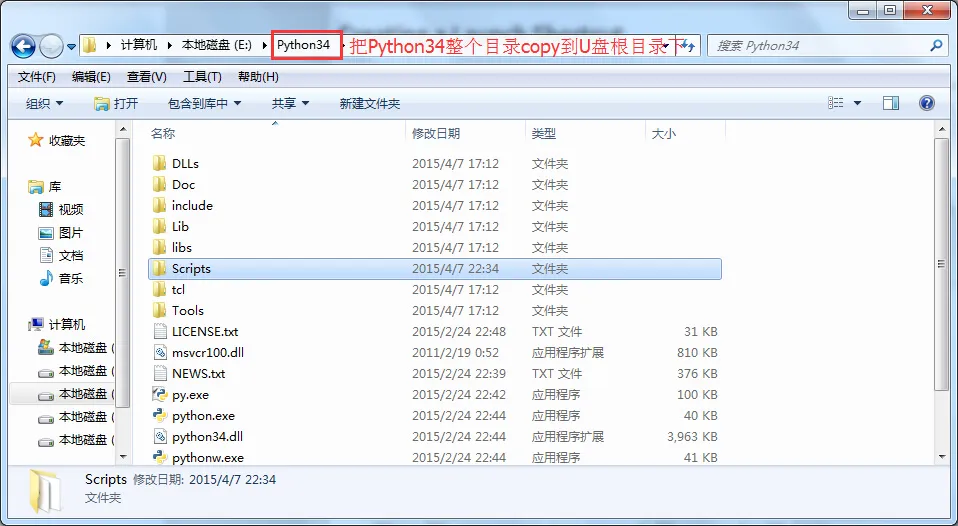The image size is (958, 526).
Task: Select the Lib folder icon
Action: pyautogui.click(x=159, y=226)
